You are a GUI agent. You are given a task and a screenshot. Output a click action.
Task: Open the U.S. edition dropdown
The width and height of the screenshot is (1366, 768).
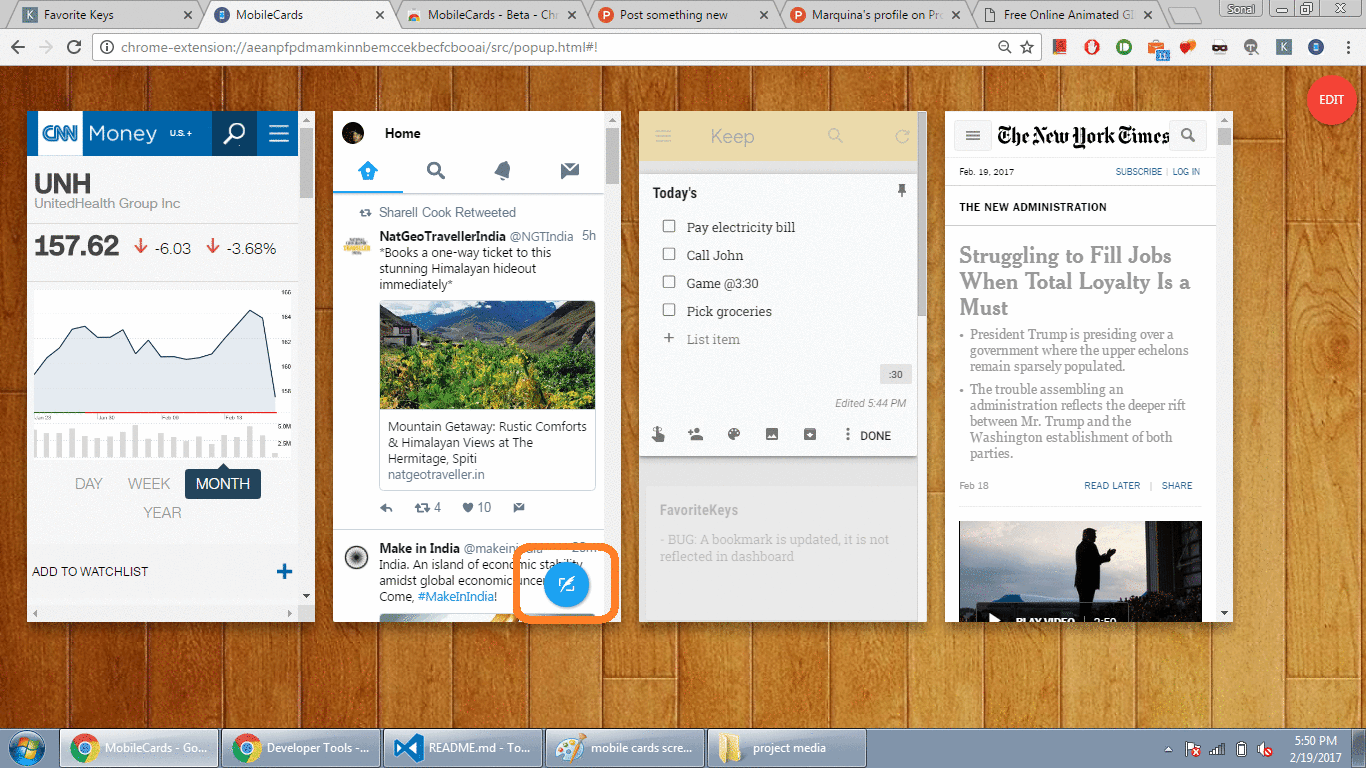tap(181, 134)
